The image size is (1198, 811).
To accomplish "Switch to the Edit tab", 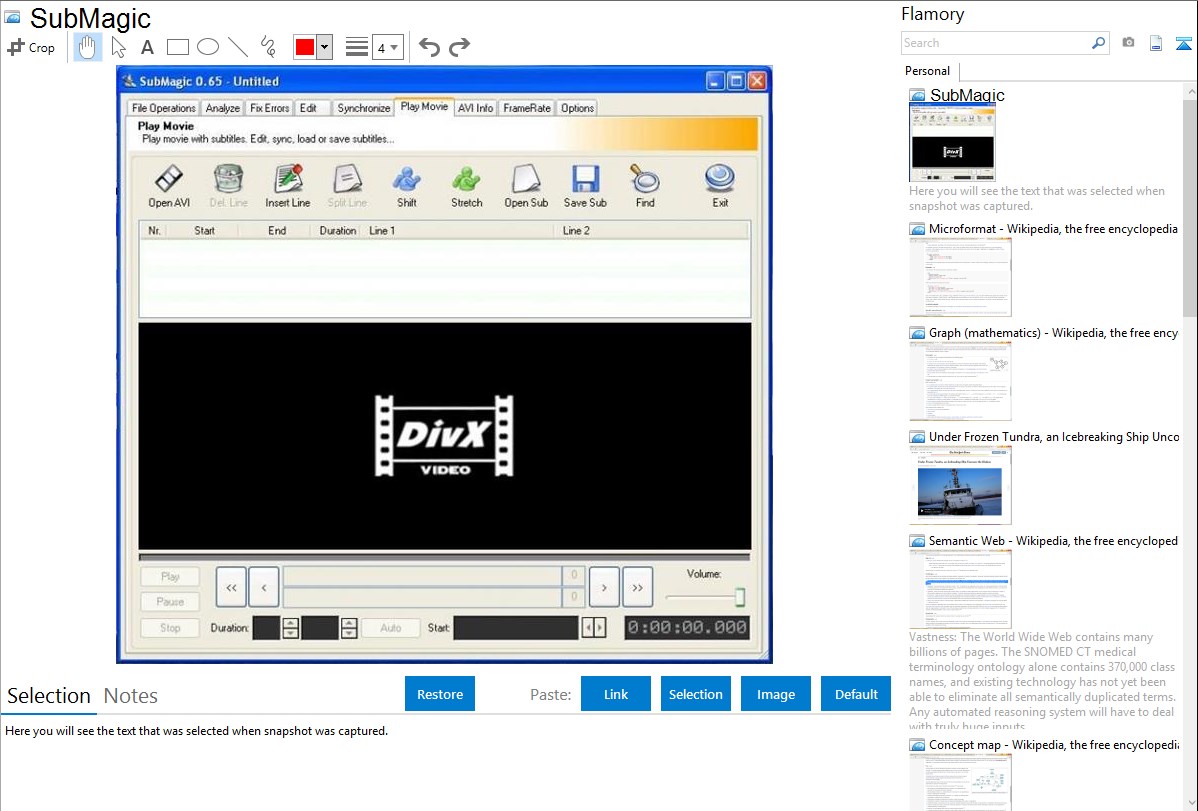I will (309, 109).
